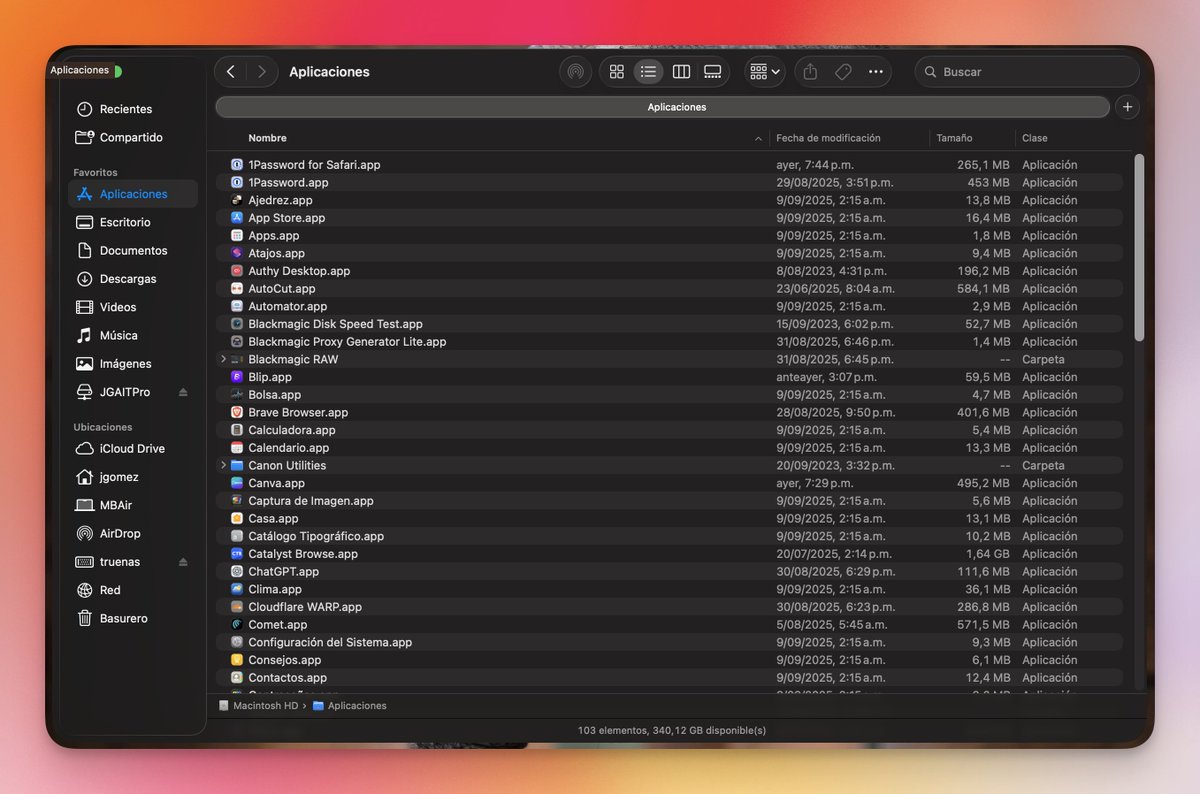Click the Atajos.app icon

tap(237, 253)
